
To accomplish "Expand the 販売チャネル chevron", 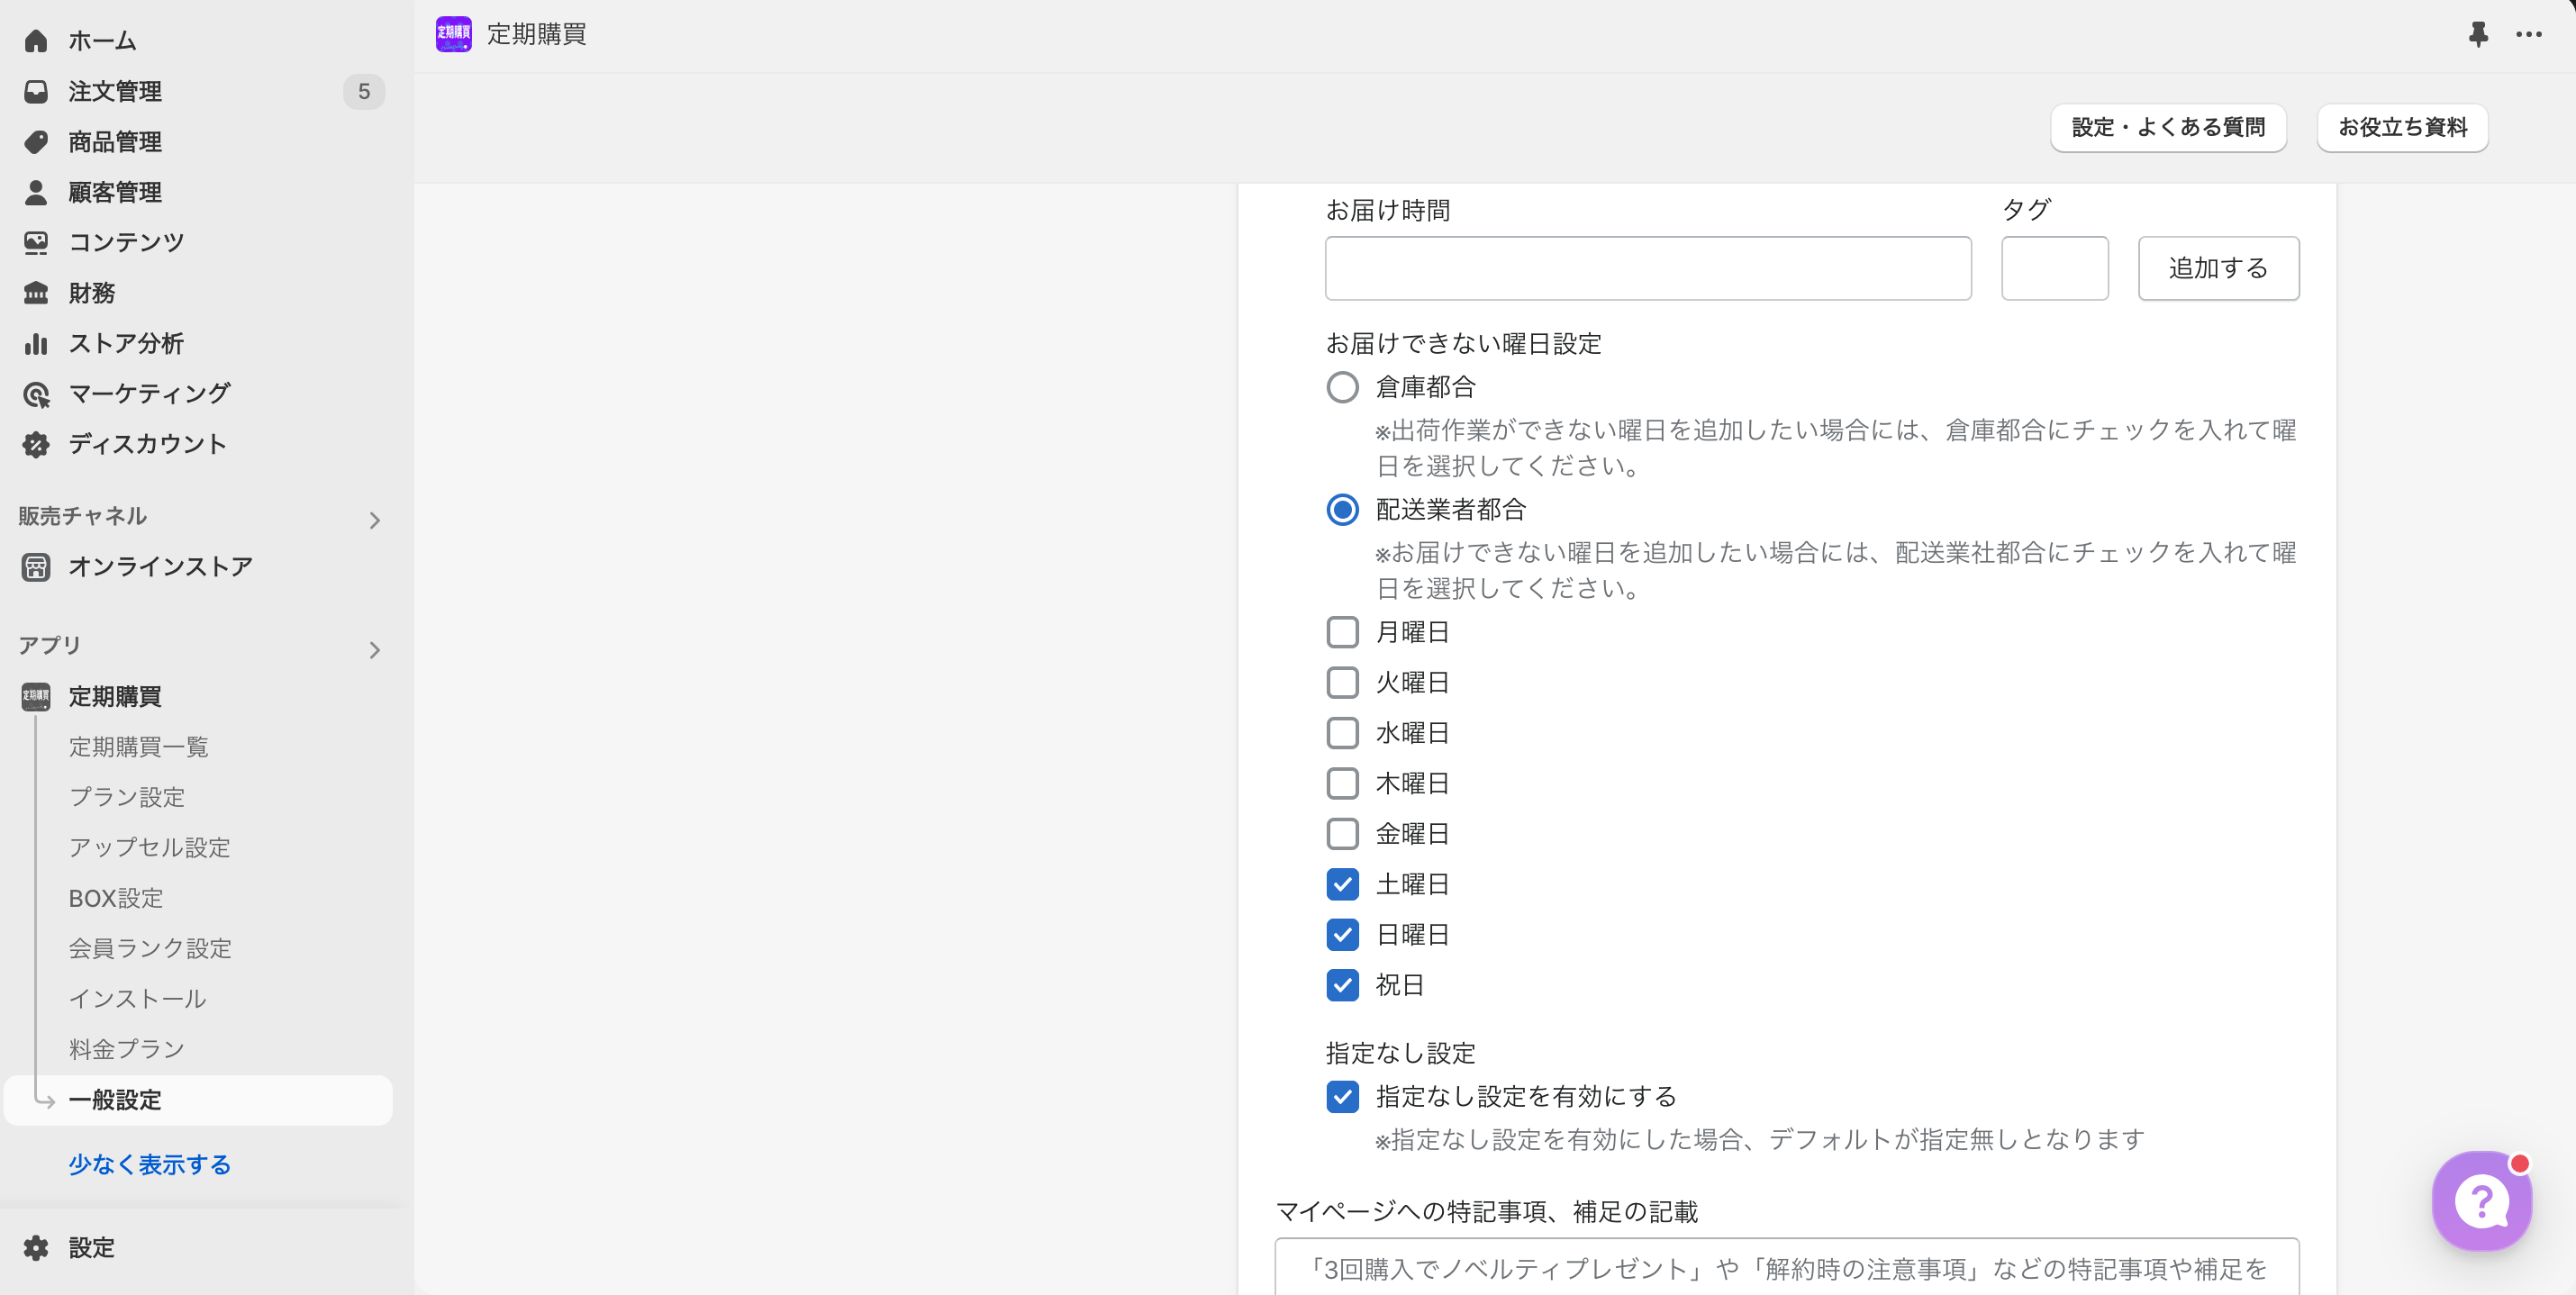I will pos(375,520).
